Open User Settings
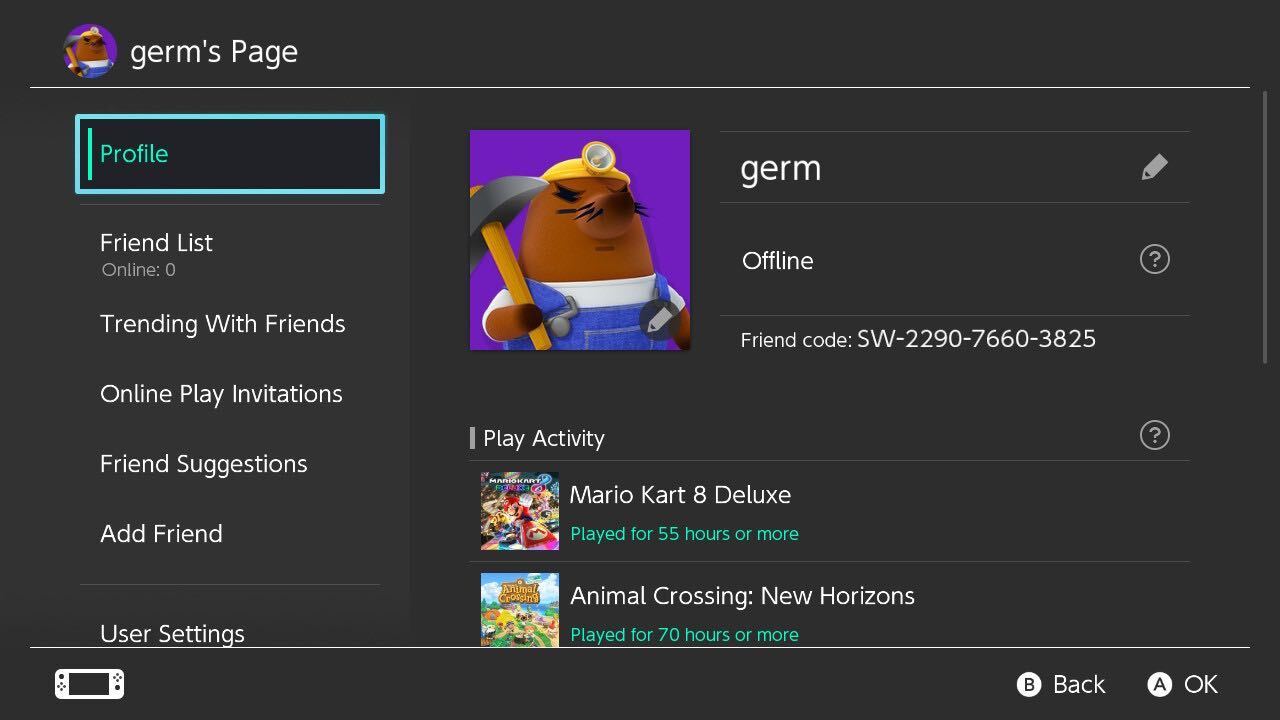 (172, 633)
